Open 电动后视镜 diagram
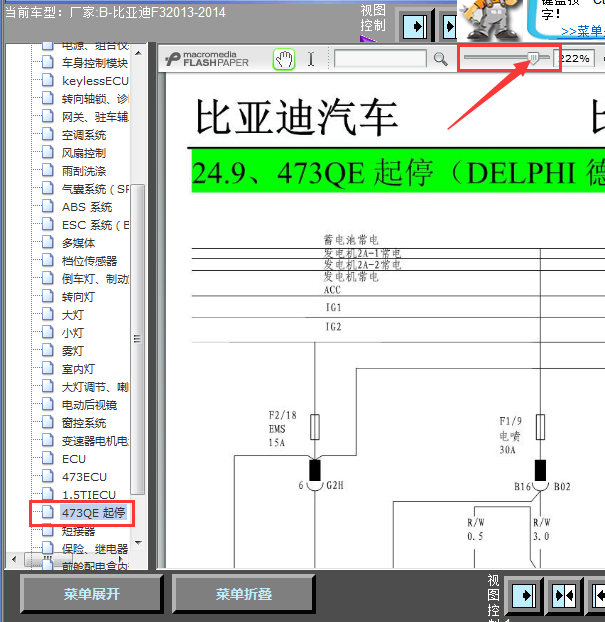Image resolution: width=605 pixels, height=622 pixels. tap(89, 405)
